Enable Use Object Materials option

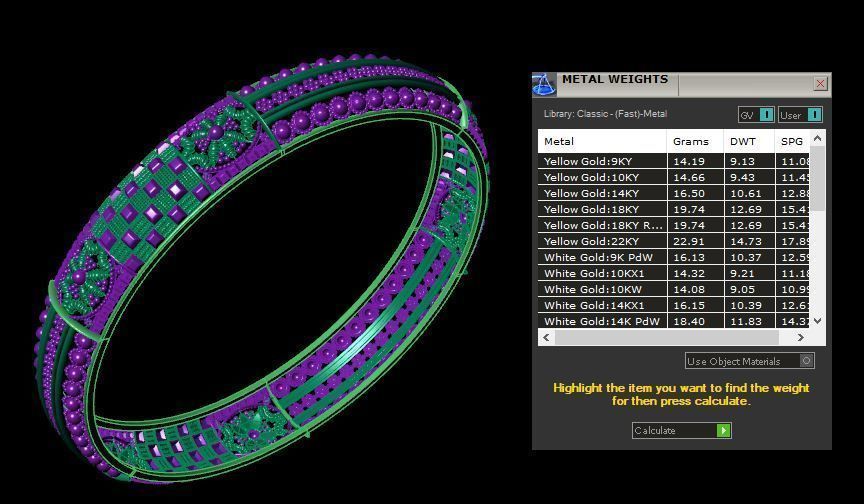pyautogui.click(x=749, y=361)
